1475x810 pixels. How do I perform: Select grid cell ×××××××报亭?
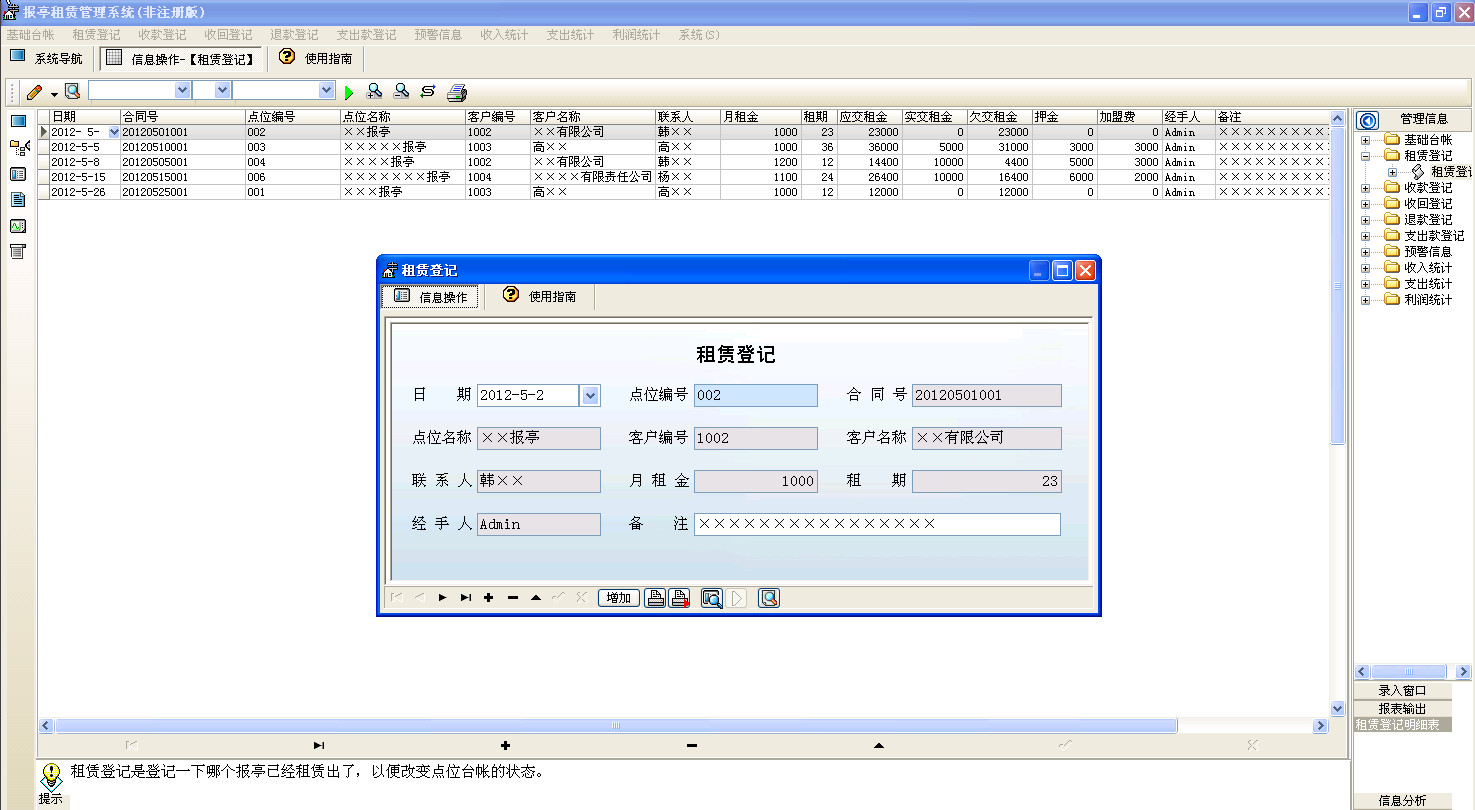click(403, 177)
